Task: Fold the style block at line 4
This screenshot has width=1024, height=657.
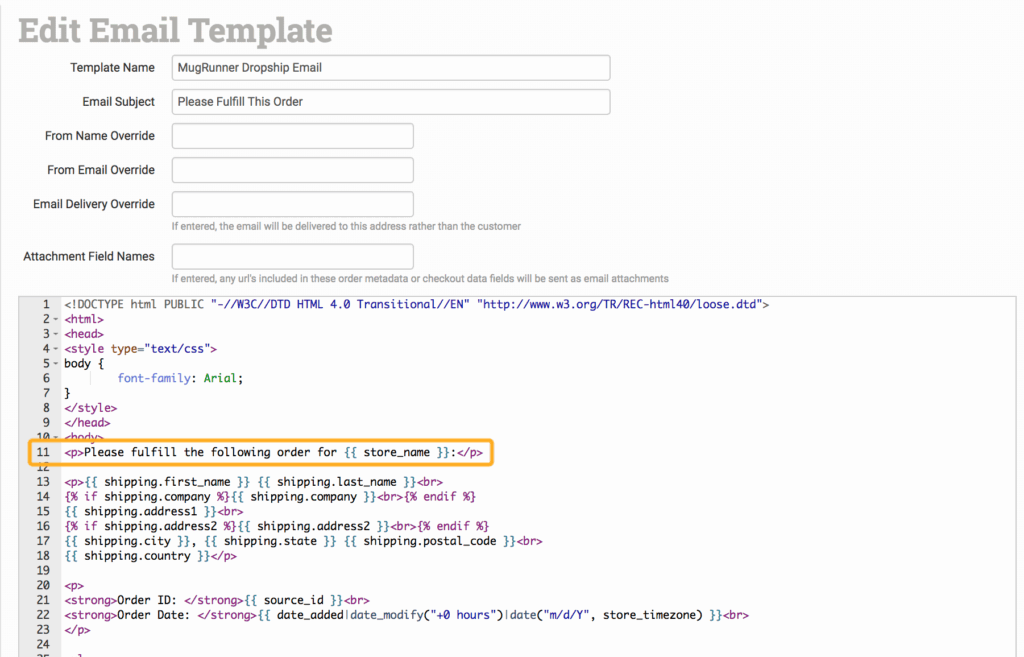Action: point(53,349)
